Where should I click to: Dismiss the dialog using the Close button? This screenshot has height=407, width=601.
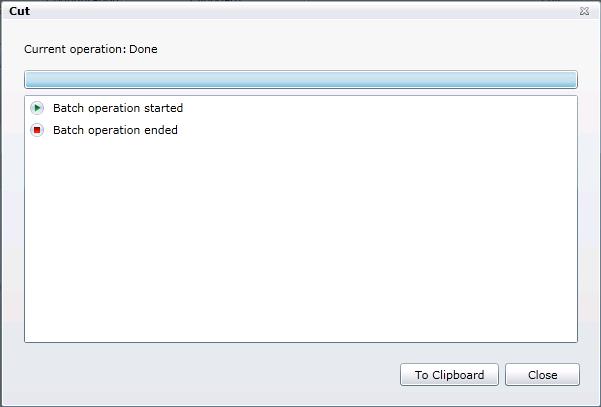(x=542, y=375)
